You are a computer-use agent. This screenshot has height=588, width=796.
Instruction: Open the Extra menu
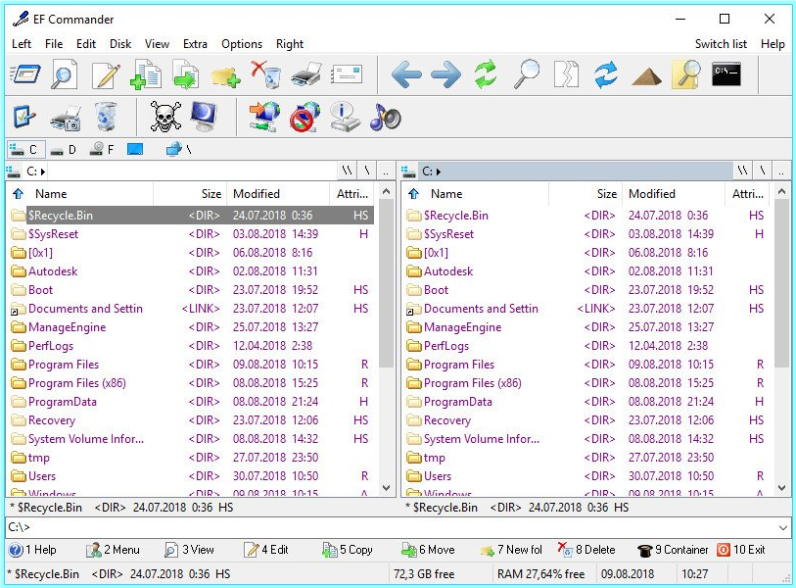point(195,44)
